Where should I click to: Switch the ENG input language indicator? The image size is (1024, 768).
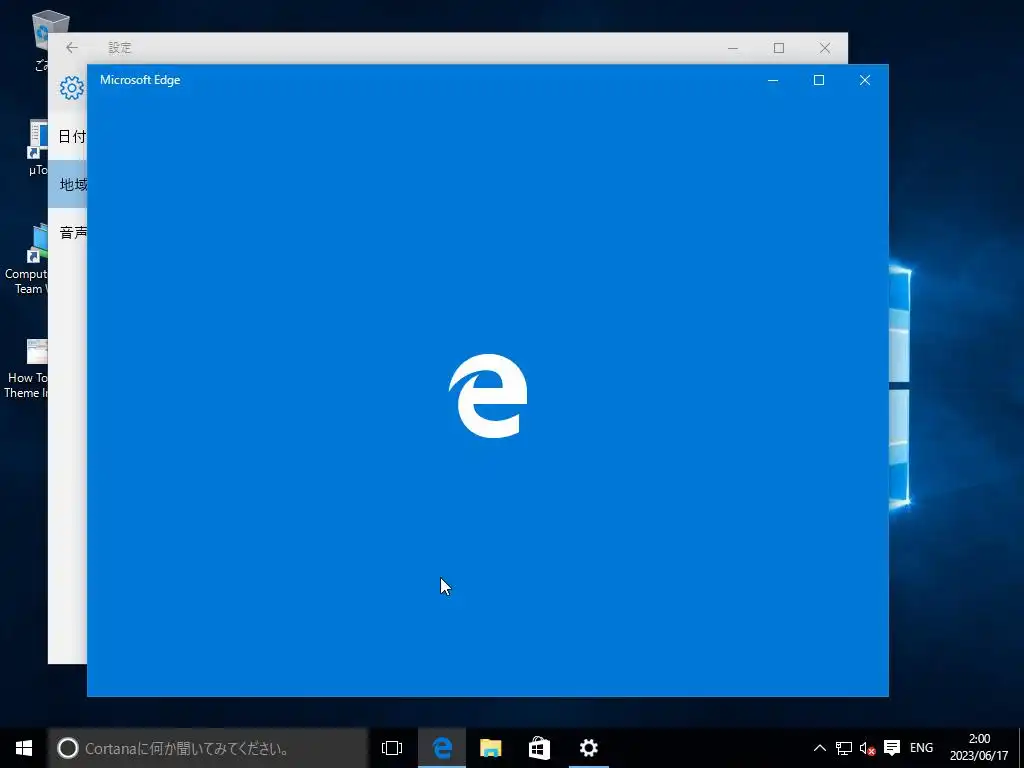pos(921,748)
